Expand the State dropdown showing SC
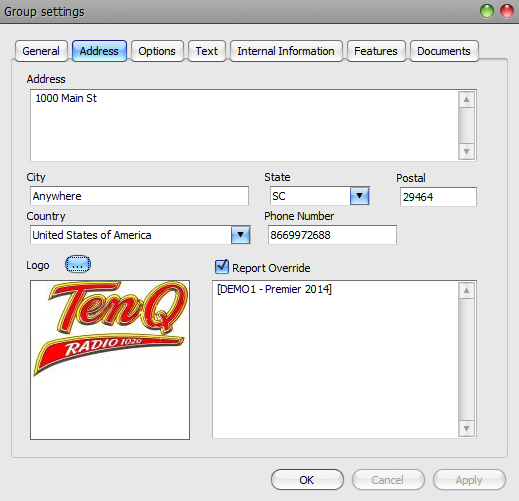 (359, 196)
